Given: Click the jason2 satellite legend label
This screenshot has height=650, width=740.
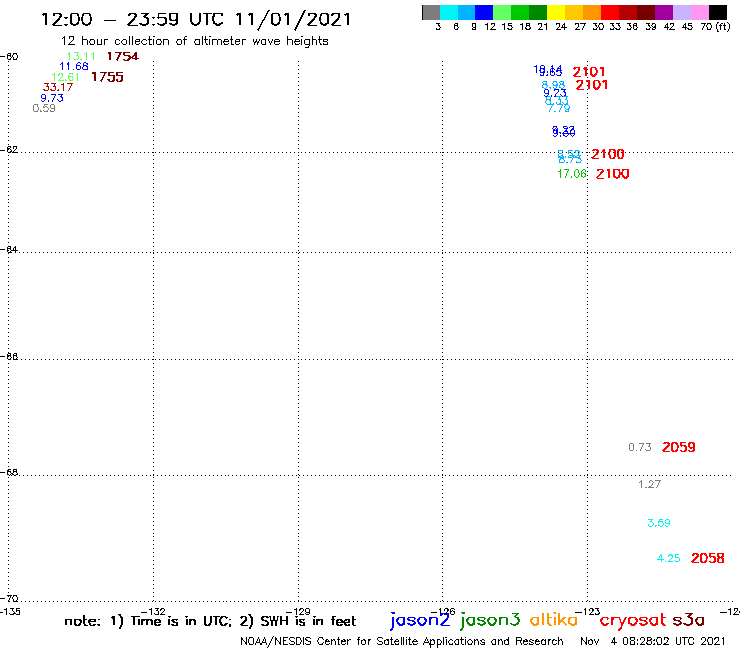Looking at the screenshot, I should pos(420,620).
